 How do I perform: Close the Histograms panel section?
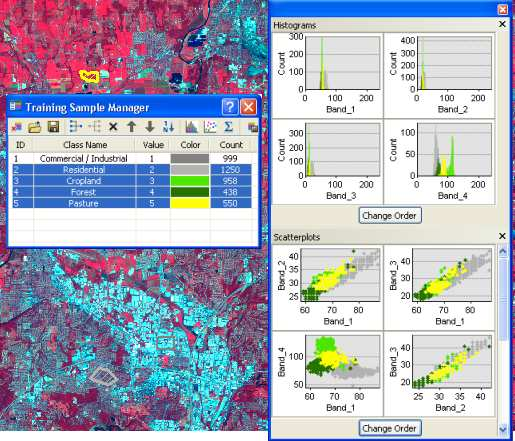click(x=502, y=24)
